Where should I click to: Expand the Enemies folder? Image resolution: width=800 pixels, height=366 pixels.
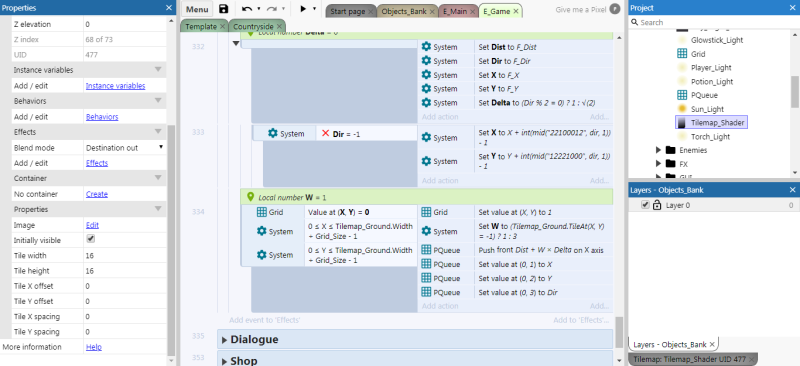(659, 150)
